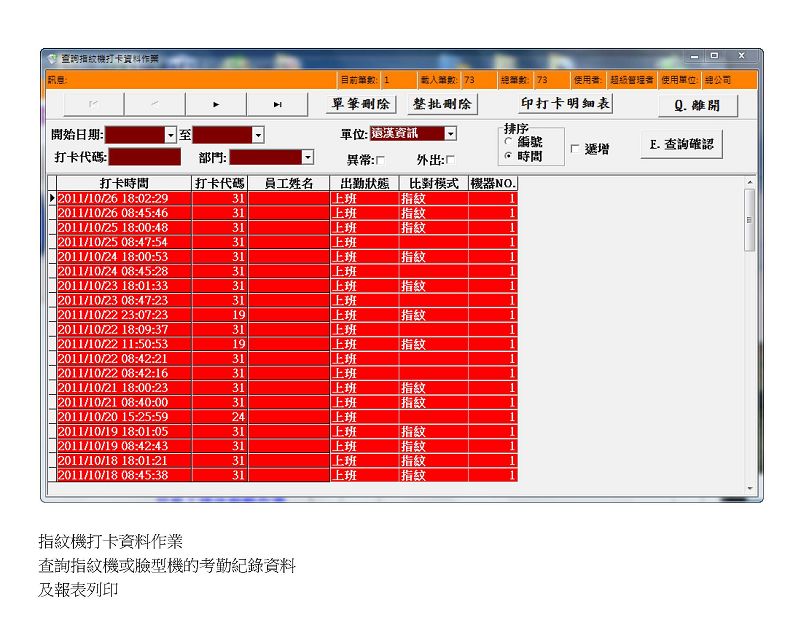Click the 打卡代碼 input field
The height and width of the screenshot is (639, 800).
click(145, 157)
